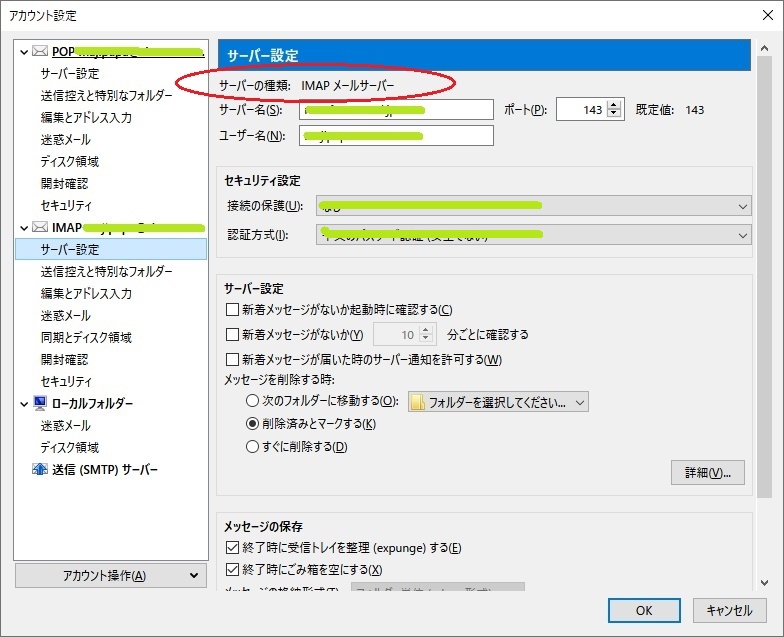Open the アカウント操作 dropdown menu
Image resolution: width=784 pixels, height=637 pixels.
111,576
